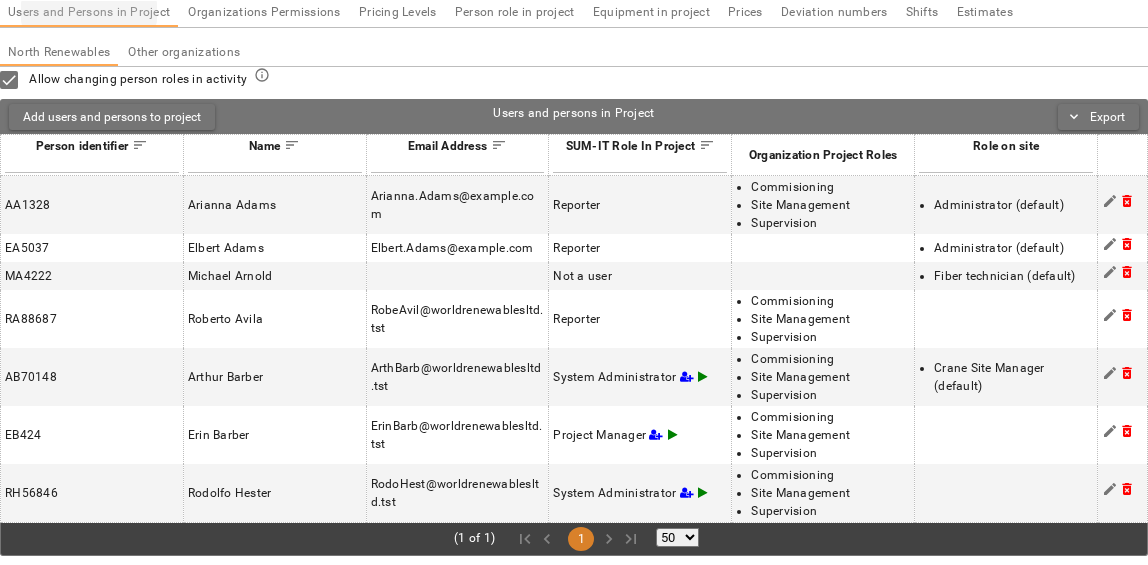
Task: Edit Michael Arnold row with pencil icon
Action: [1110, 272]
